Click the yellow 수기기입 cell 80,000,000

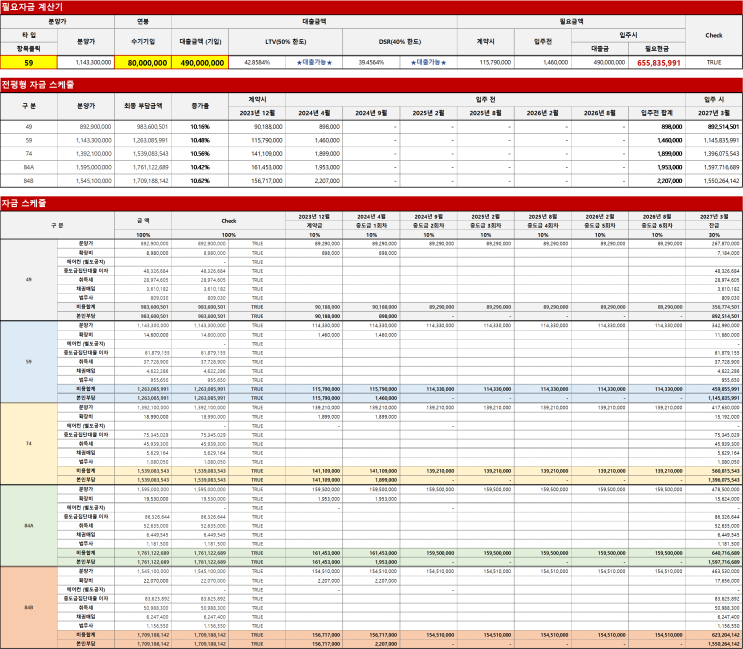coord(143,63)
